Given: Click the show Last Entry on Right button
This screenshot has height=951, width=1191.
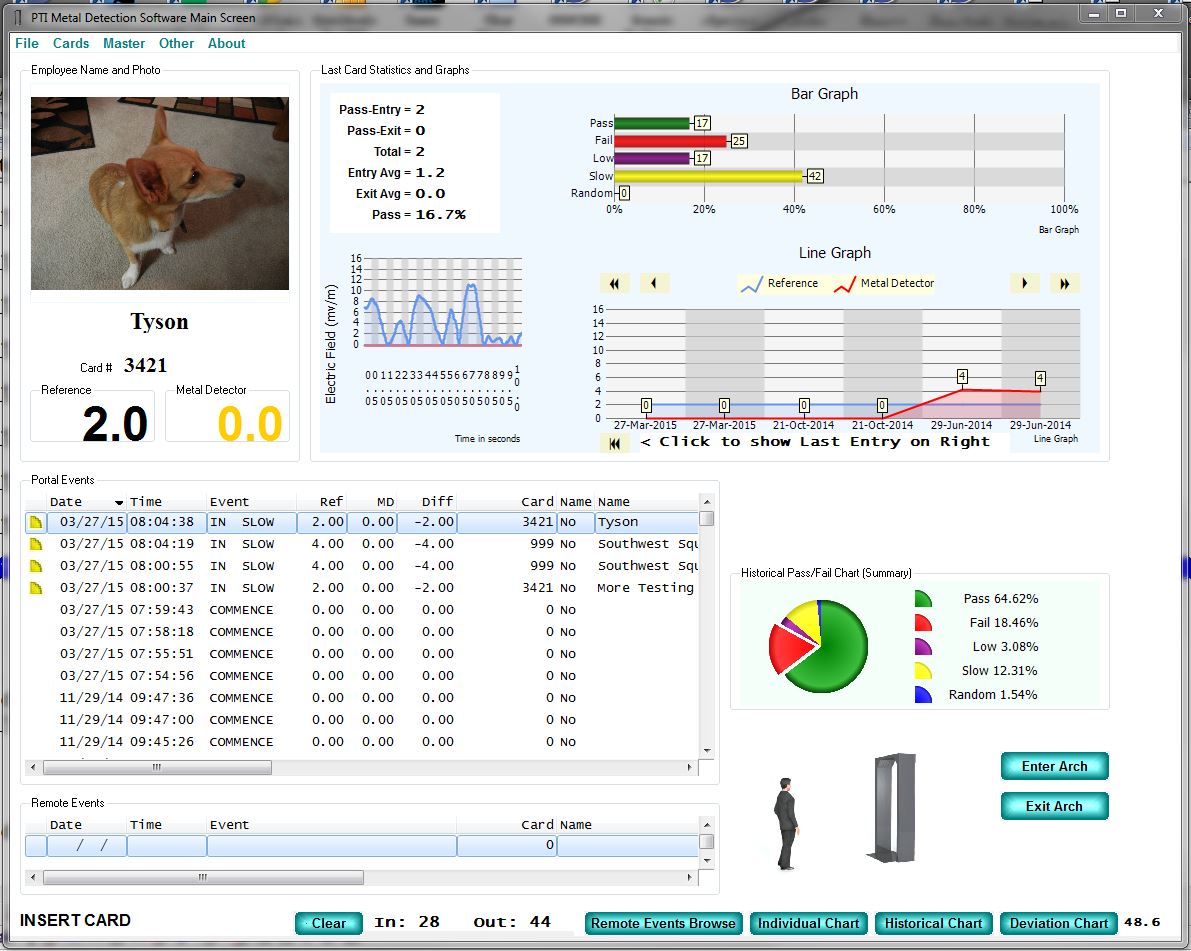Looking at the screenshot, I should [x=614, y=443].
